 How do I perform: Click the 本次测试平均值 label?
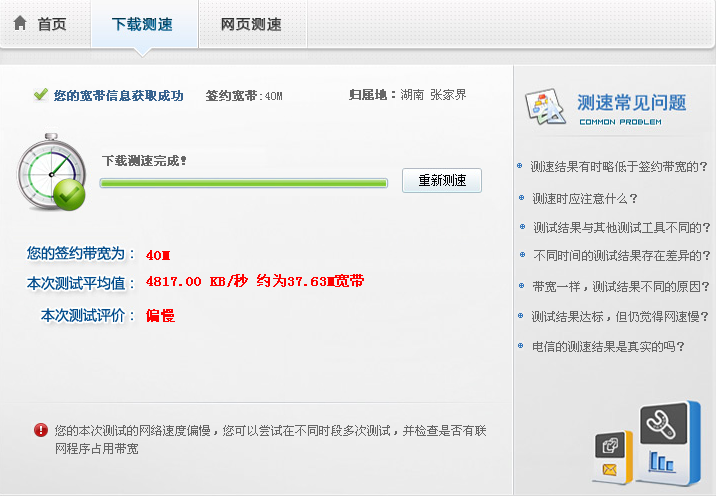pos(80,284)
